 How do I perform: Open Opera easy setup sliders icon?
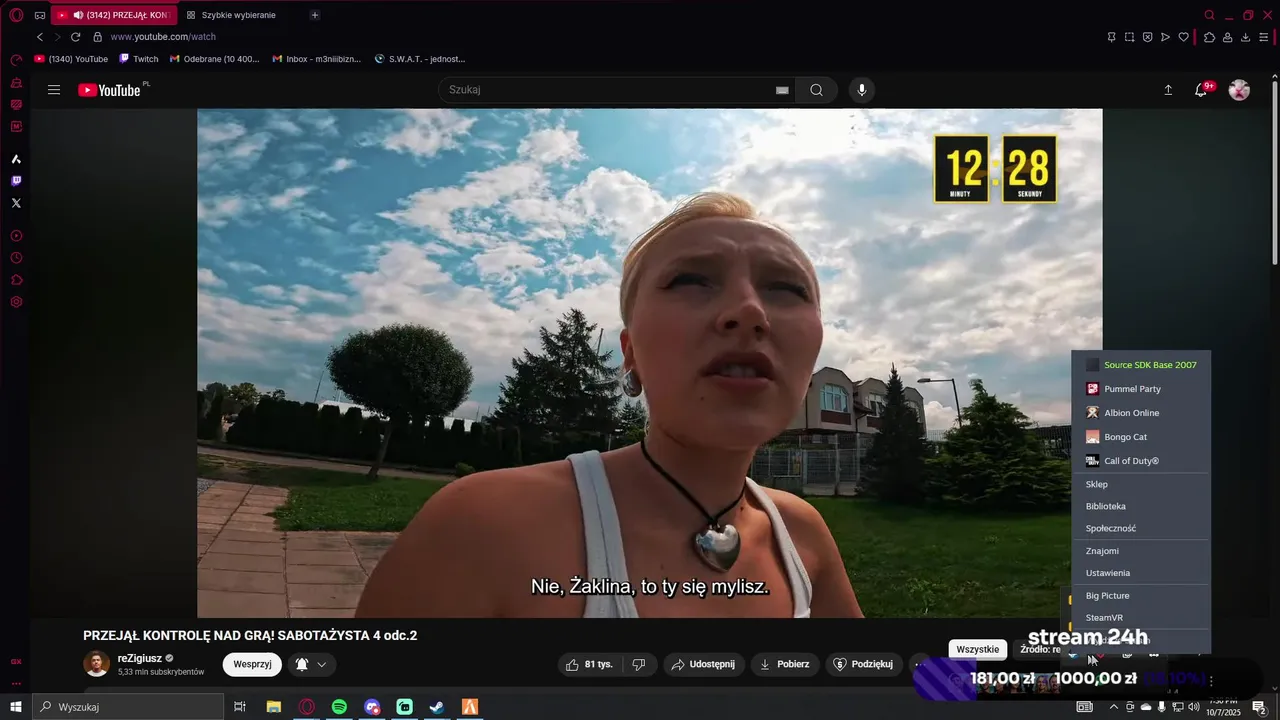(x=1264, y=37)
